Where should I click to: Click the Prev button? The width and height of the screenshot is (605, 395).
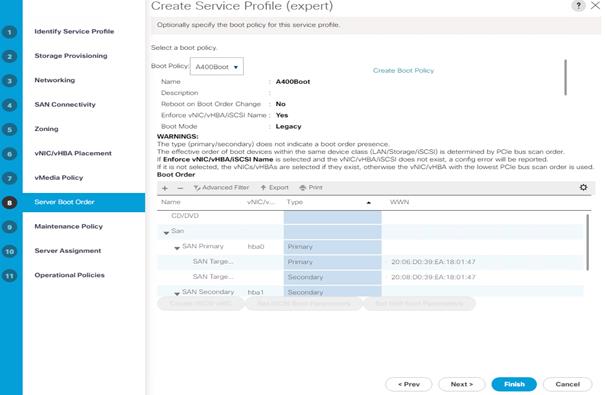point(409,384)
